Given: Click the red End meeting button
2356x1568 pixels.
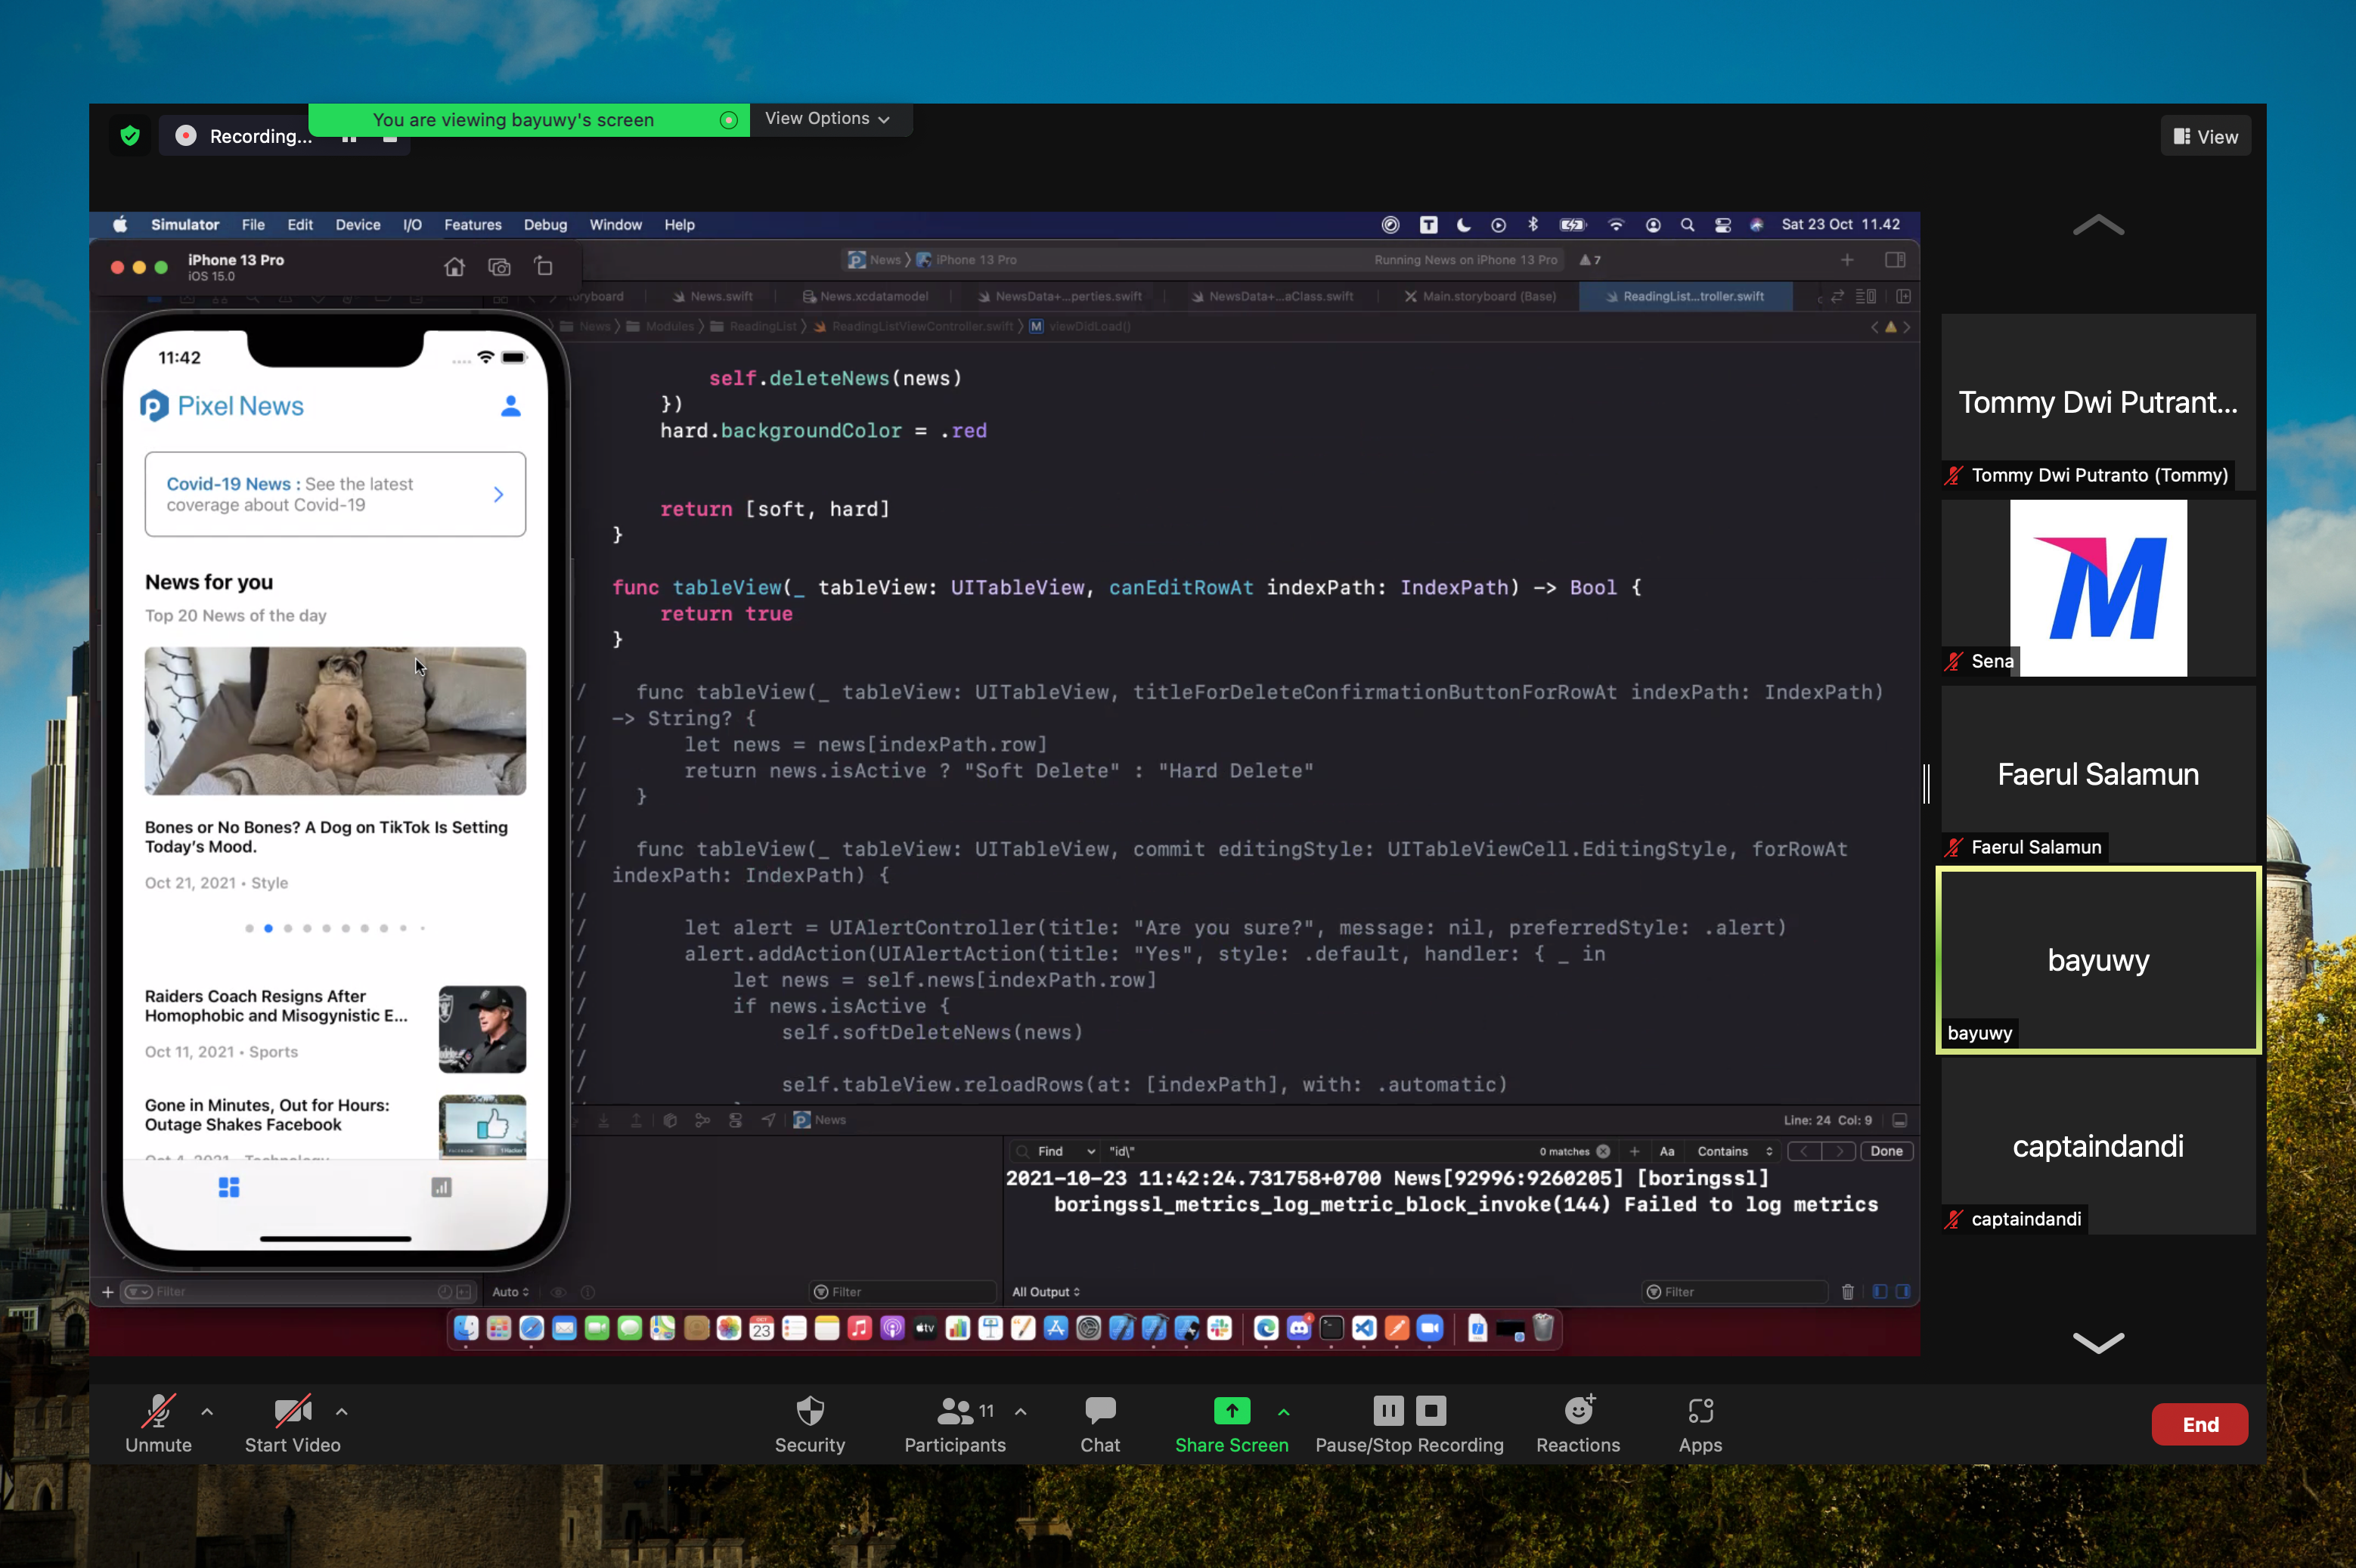Looking at the screenshot, I should tap(2199, 1424).
